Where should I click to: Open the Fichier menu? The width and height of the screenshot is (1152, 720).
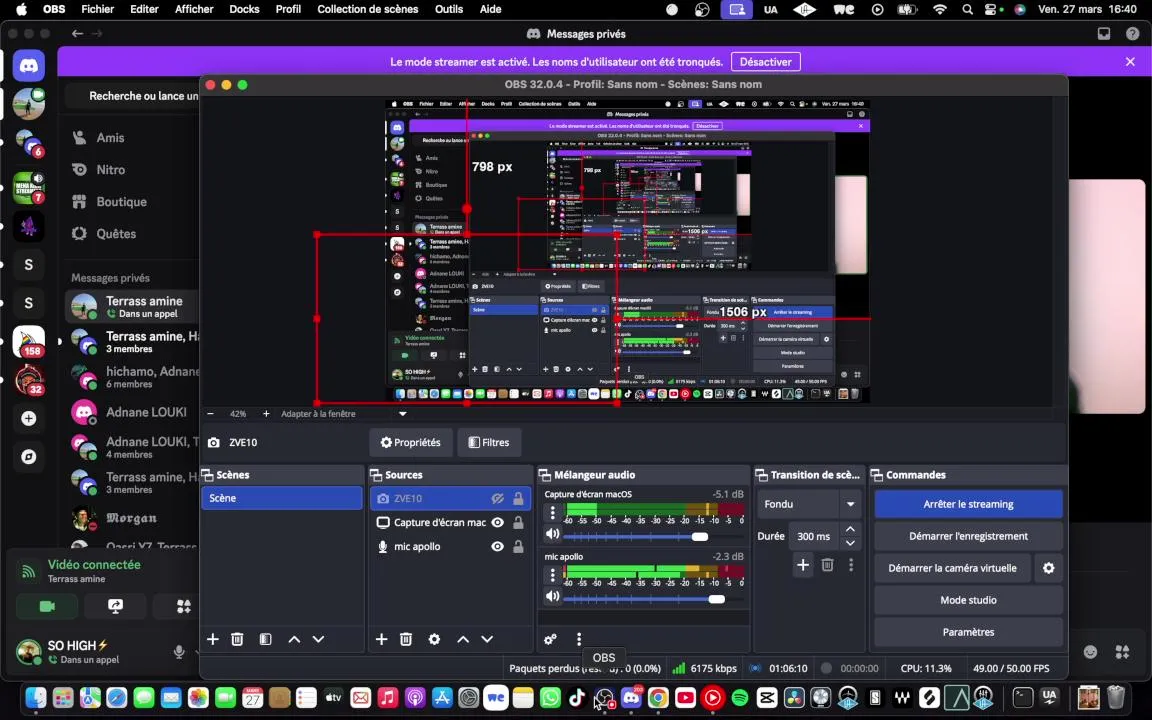pyautogui.click(x=97, y=9)
